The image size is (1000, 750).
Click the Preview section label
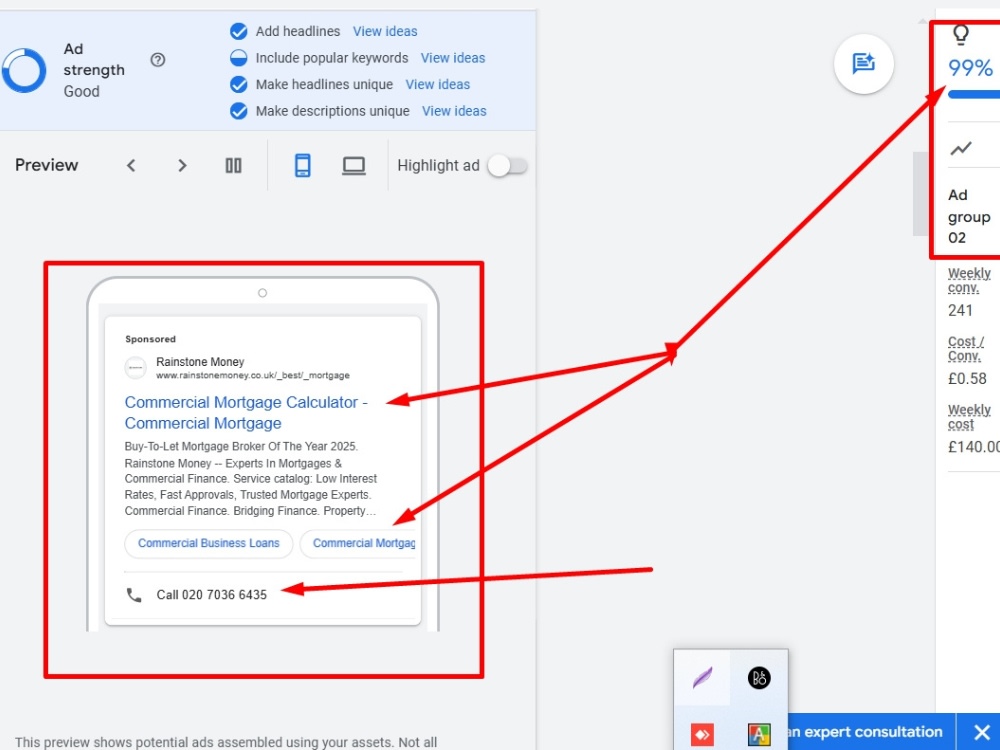tap(47, 165)
